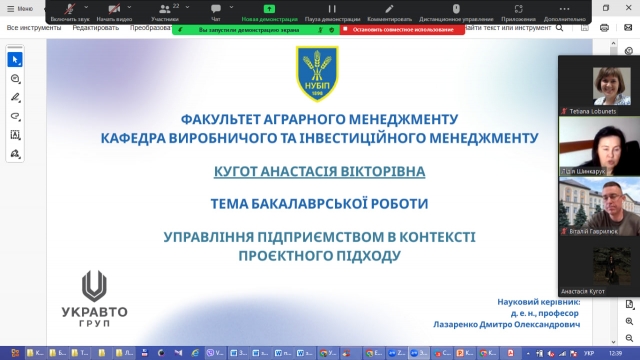The width and height of the screenshot is (640, 360).
Task: Open the Internet Explorer taskbar icon
Action: [x=196, y=353]
